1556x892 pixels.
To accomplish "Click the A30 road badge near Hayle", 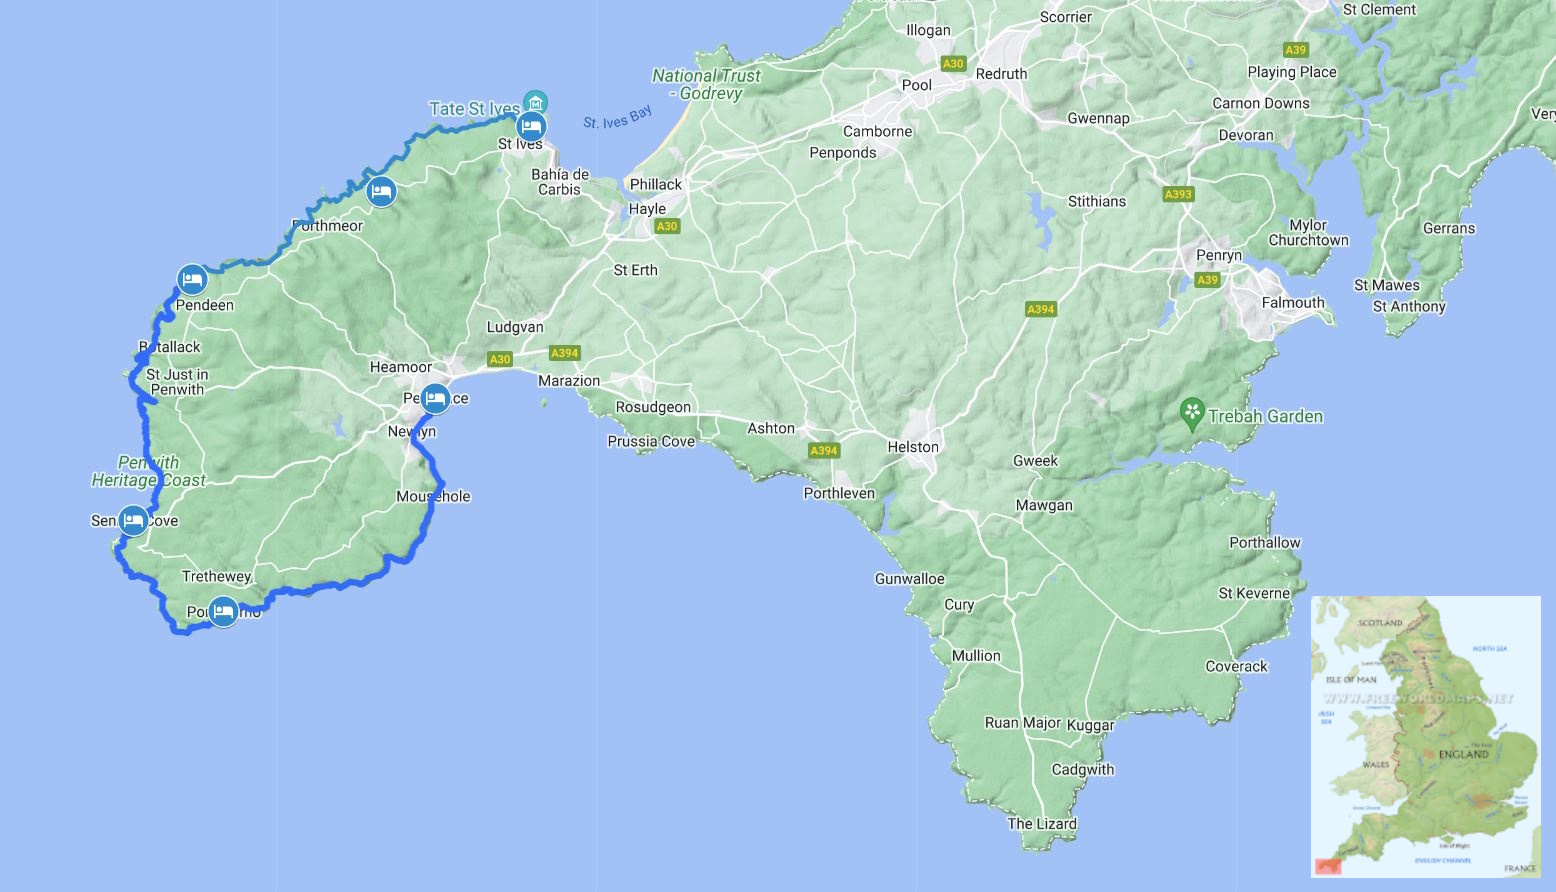I will click(667, 226).
